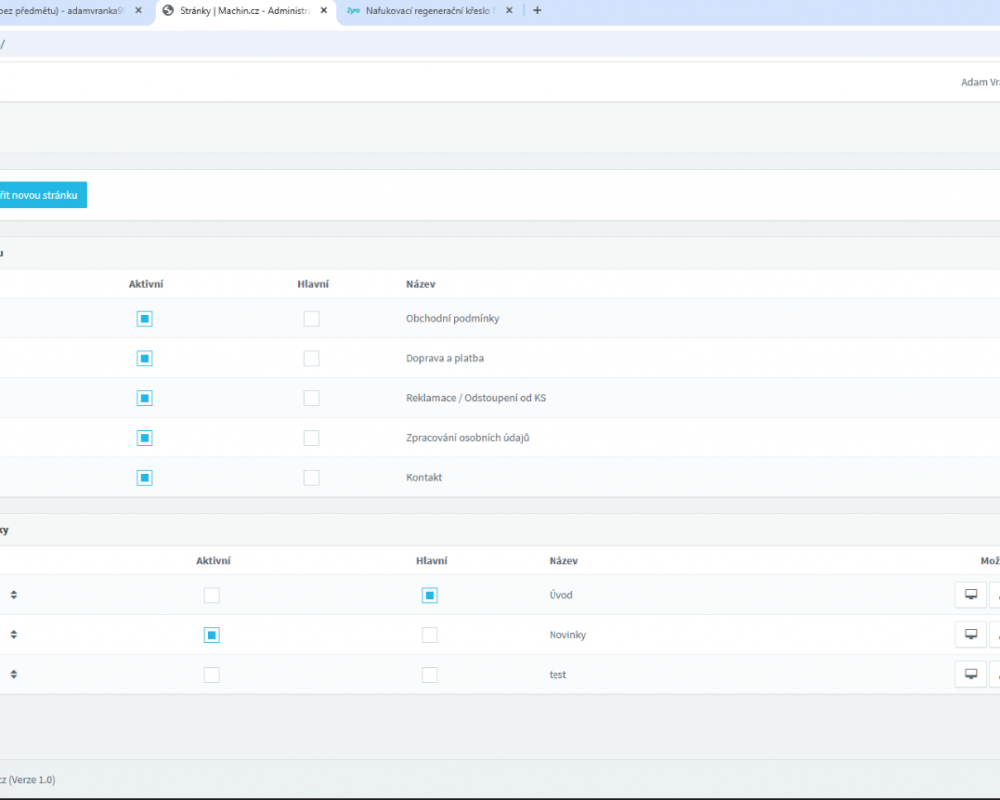Select Kontakt page name

click(x=423, y=477)
